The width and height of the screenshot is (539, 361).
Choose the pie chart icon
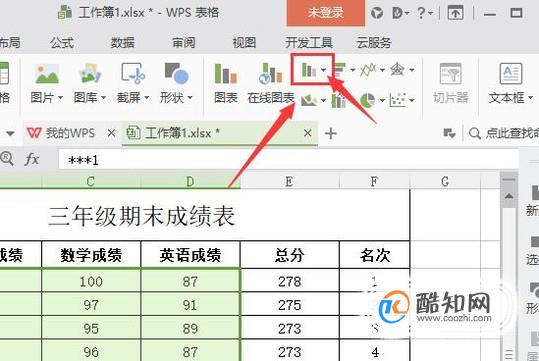tap(368, 100)
